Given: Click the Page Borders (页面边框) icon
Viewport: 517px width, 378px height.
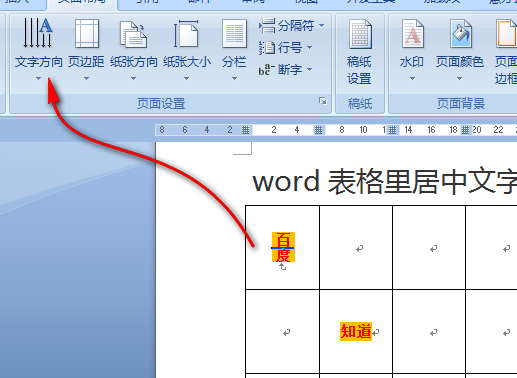Looking at the screenshot, I should tap(506, 33).
